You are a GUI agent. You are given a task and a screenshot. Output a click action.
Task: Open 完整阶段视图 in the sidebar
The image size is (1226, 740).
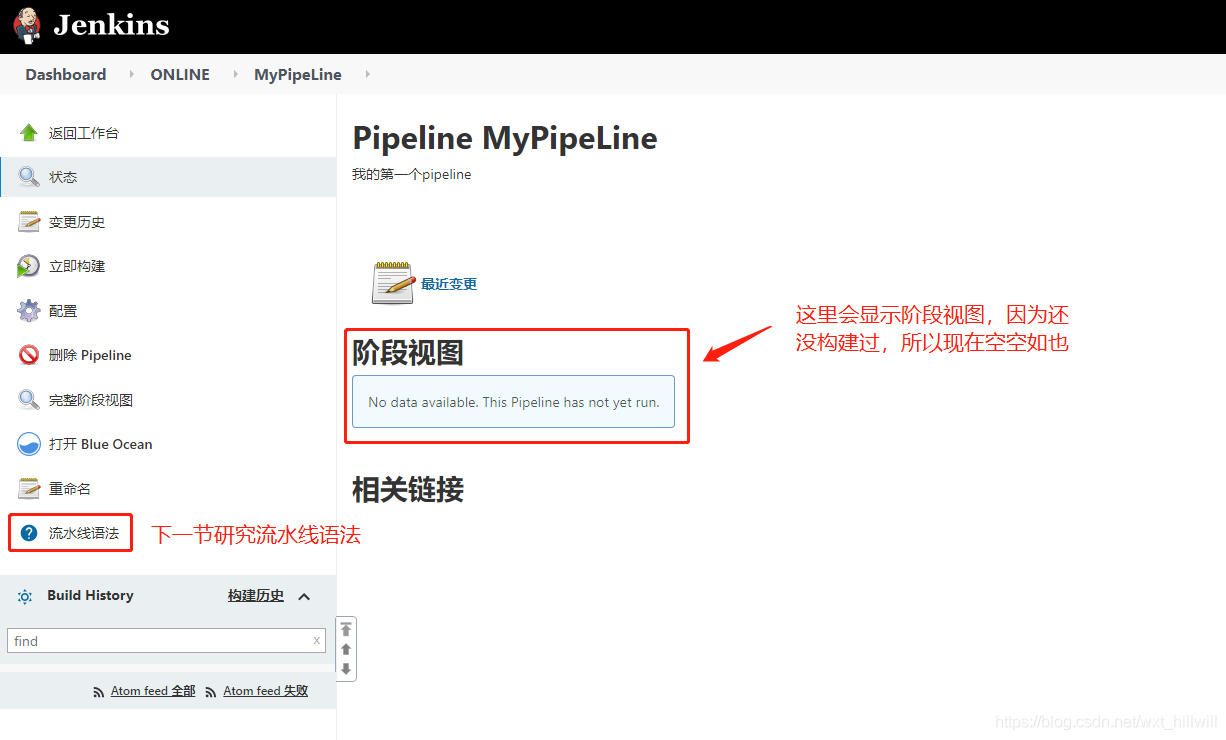click(91, 400)
